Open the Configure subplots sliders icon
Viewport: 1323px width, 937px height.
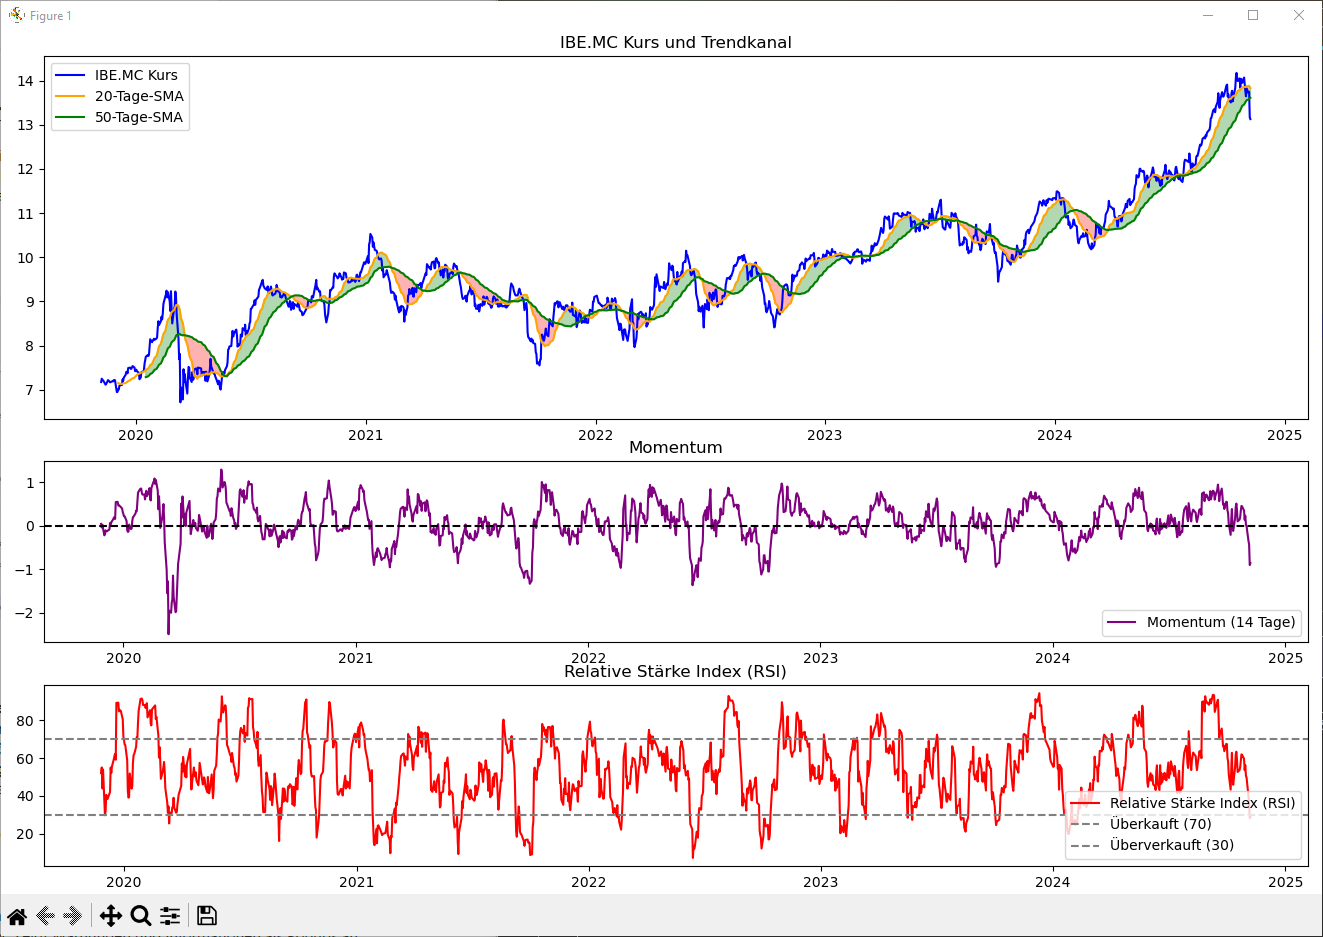[170, 916]
